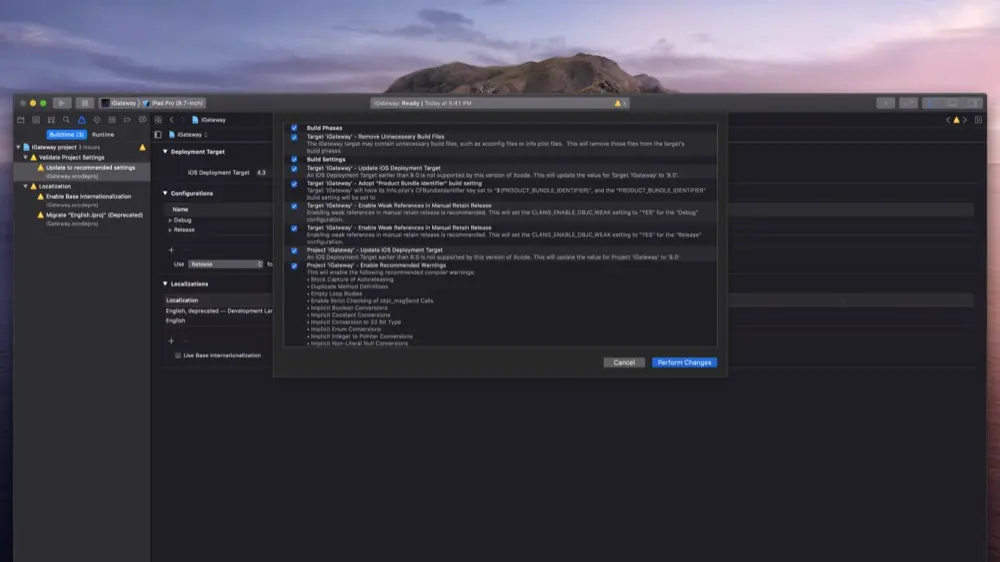Run the iGateway scheme with the Play button
This screenshot has width=1000, height=562.
point(62,103)
